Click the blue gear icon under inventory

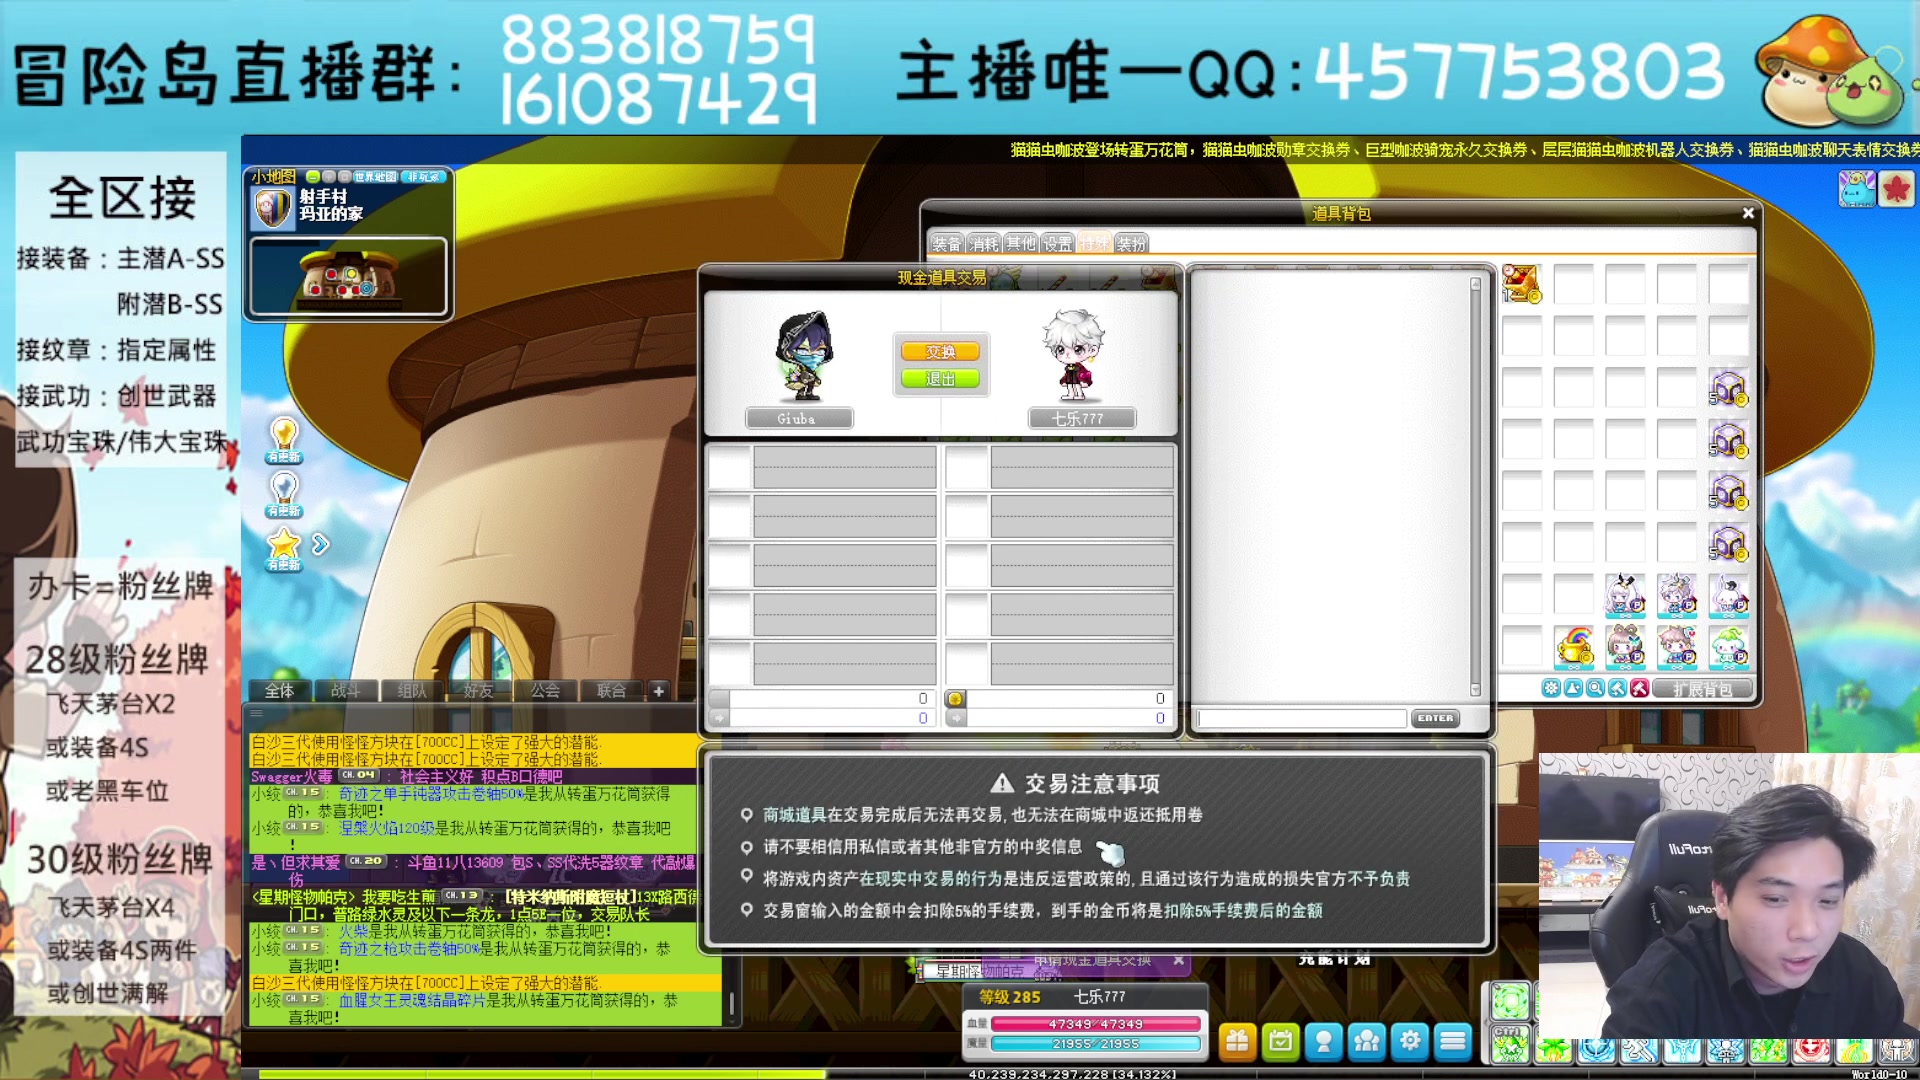[1551, 688]
